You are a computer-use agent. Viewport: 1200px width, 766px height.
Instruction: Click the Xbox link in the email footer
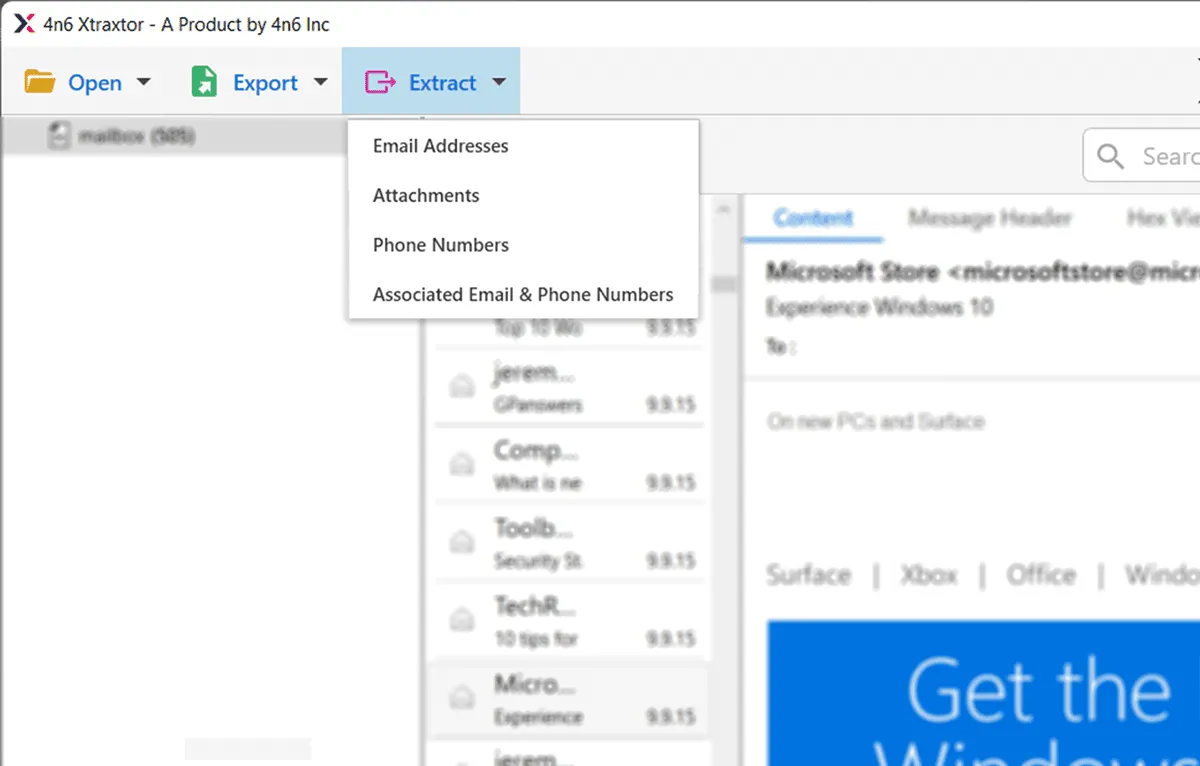coord(928,575)
